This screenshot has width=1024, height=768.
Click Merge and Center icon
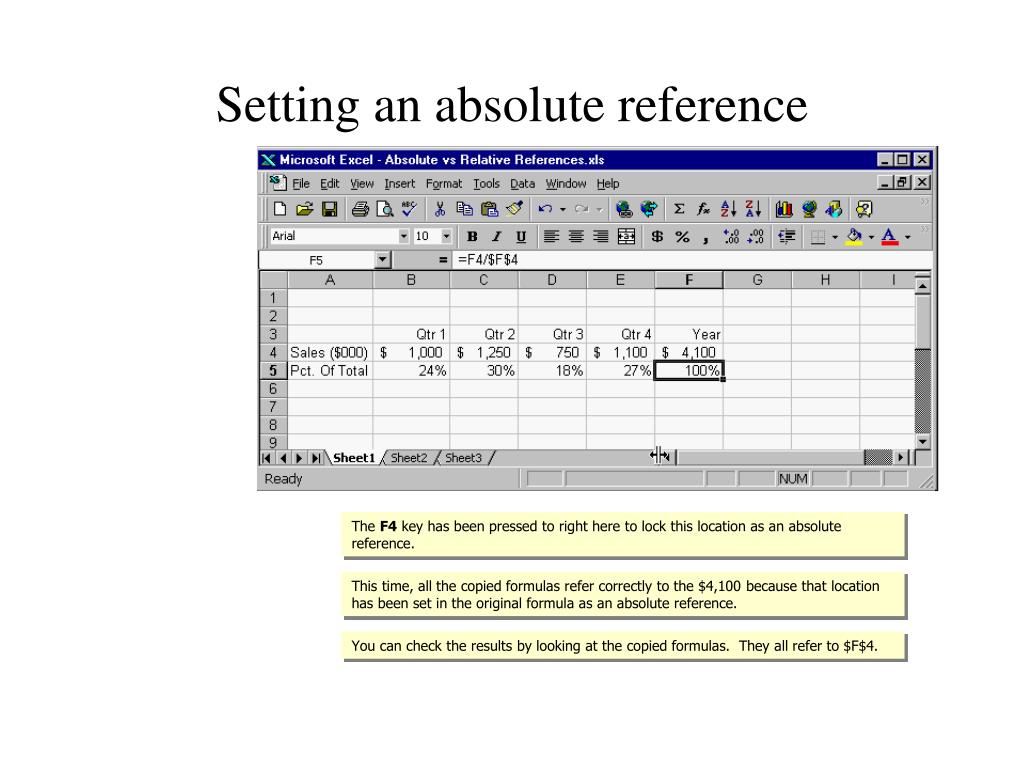click(626, 236)
